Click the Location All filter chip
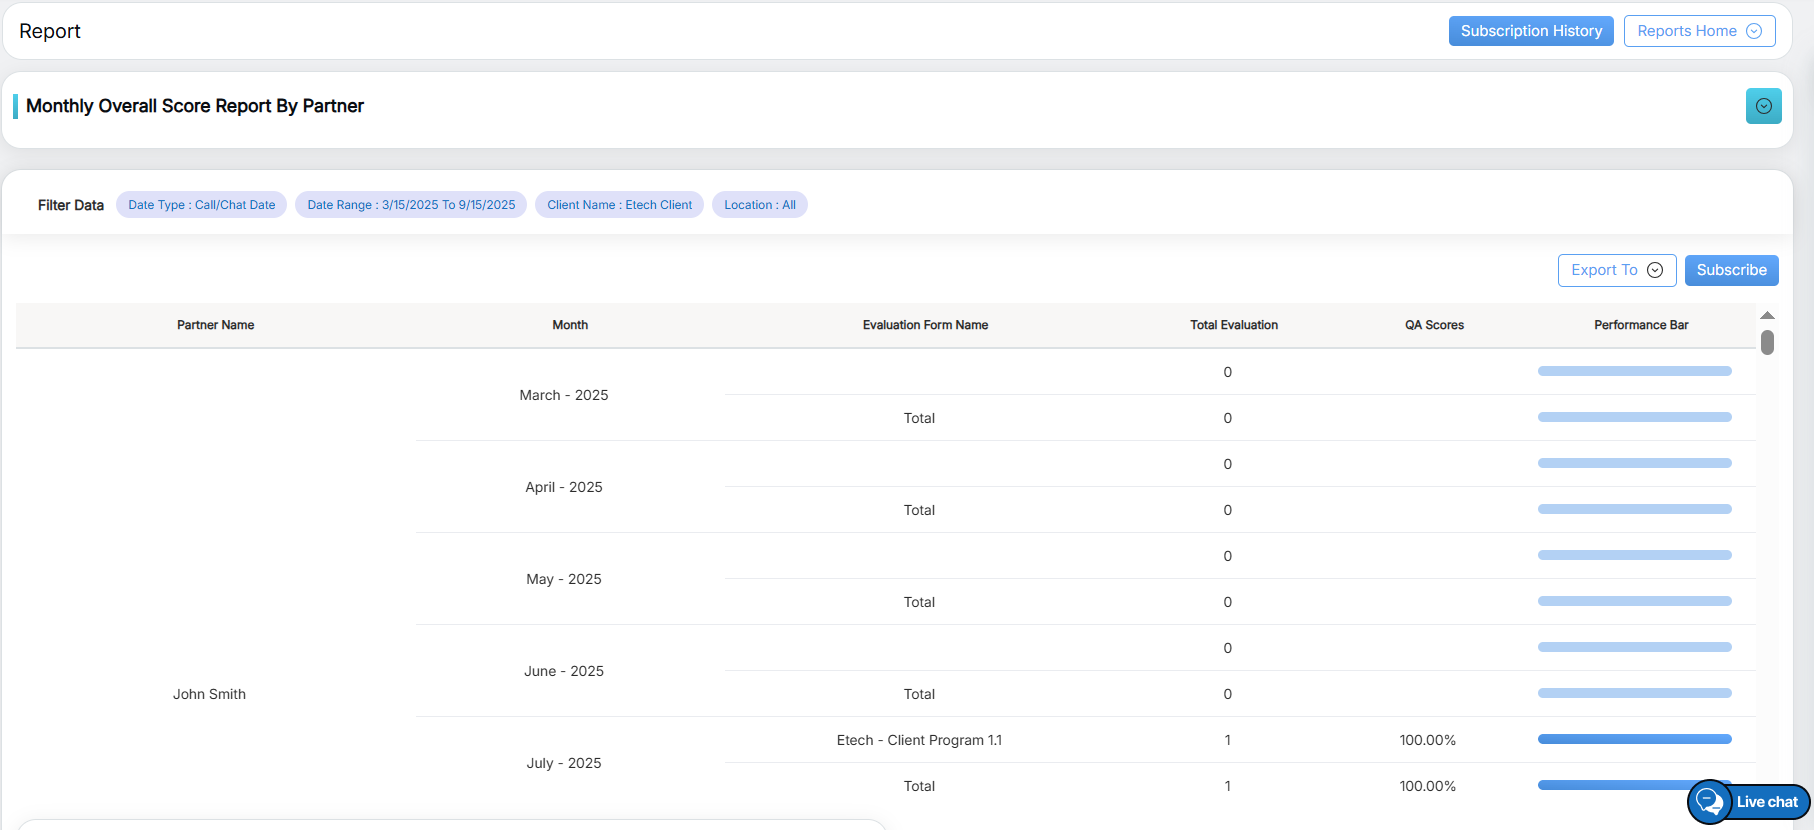Image resolution: width=1814 pixels, height=830 pixels. pyautogui.click(x=759, y=205)
